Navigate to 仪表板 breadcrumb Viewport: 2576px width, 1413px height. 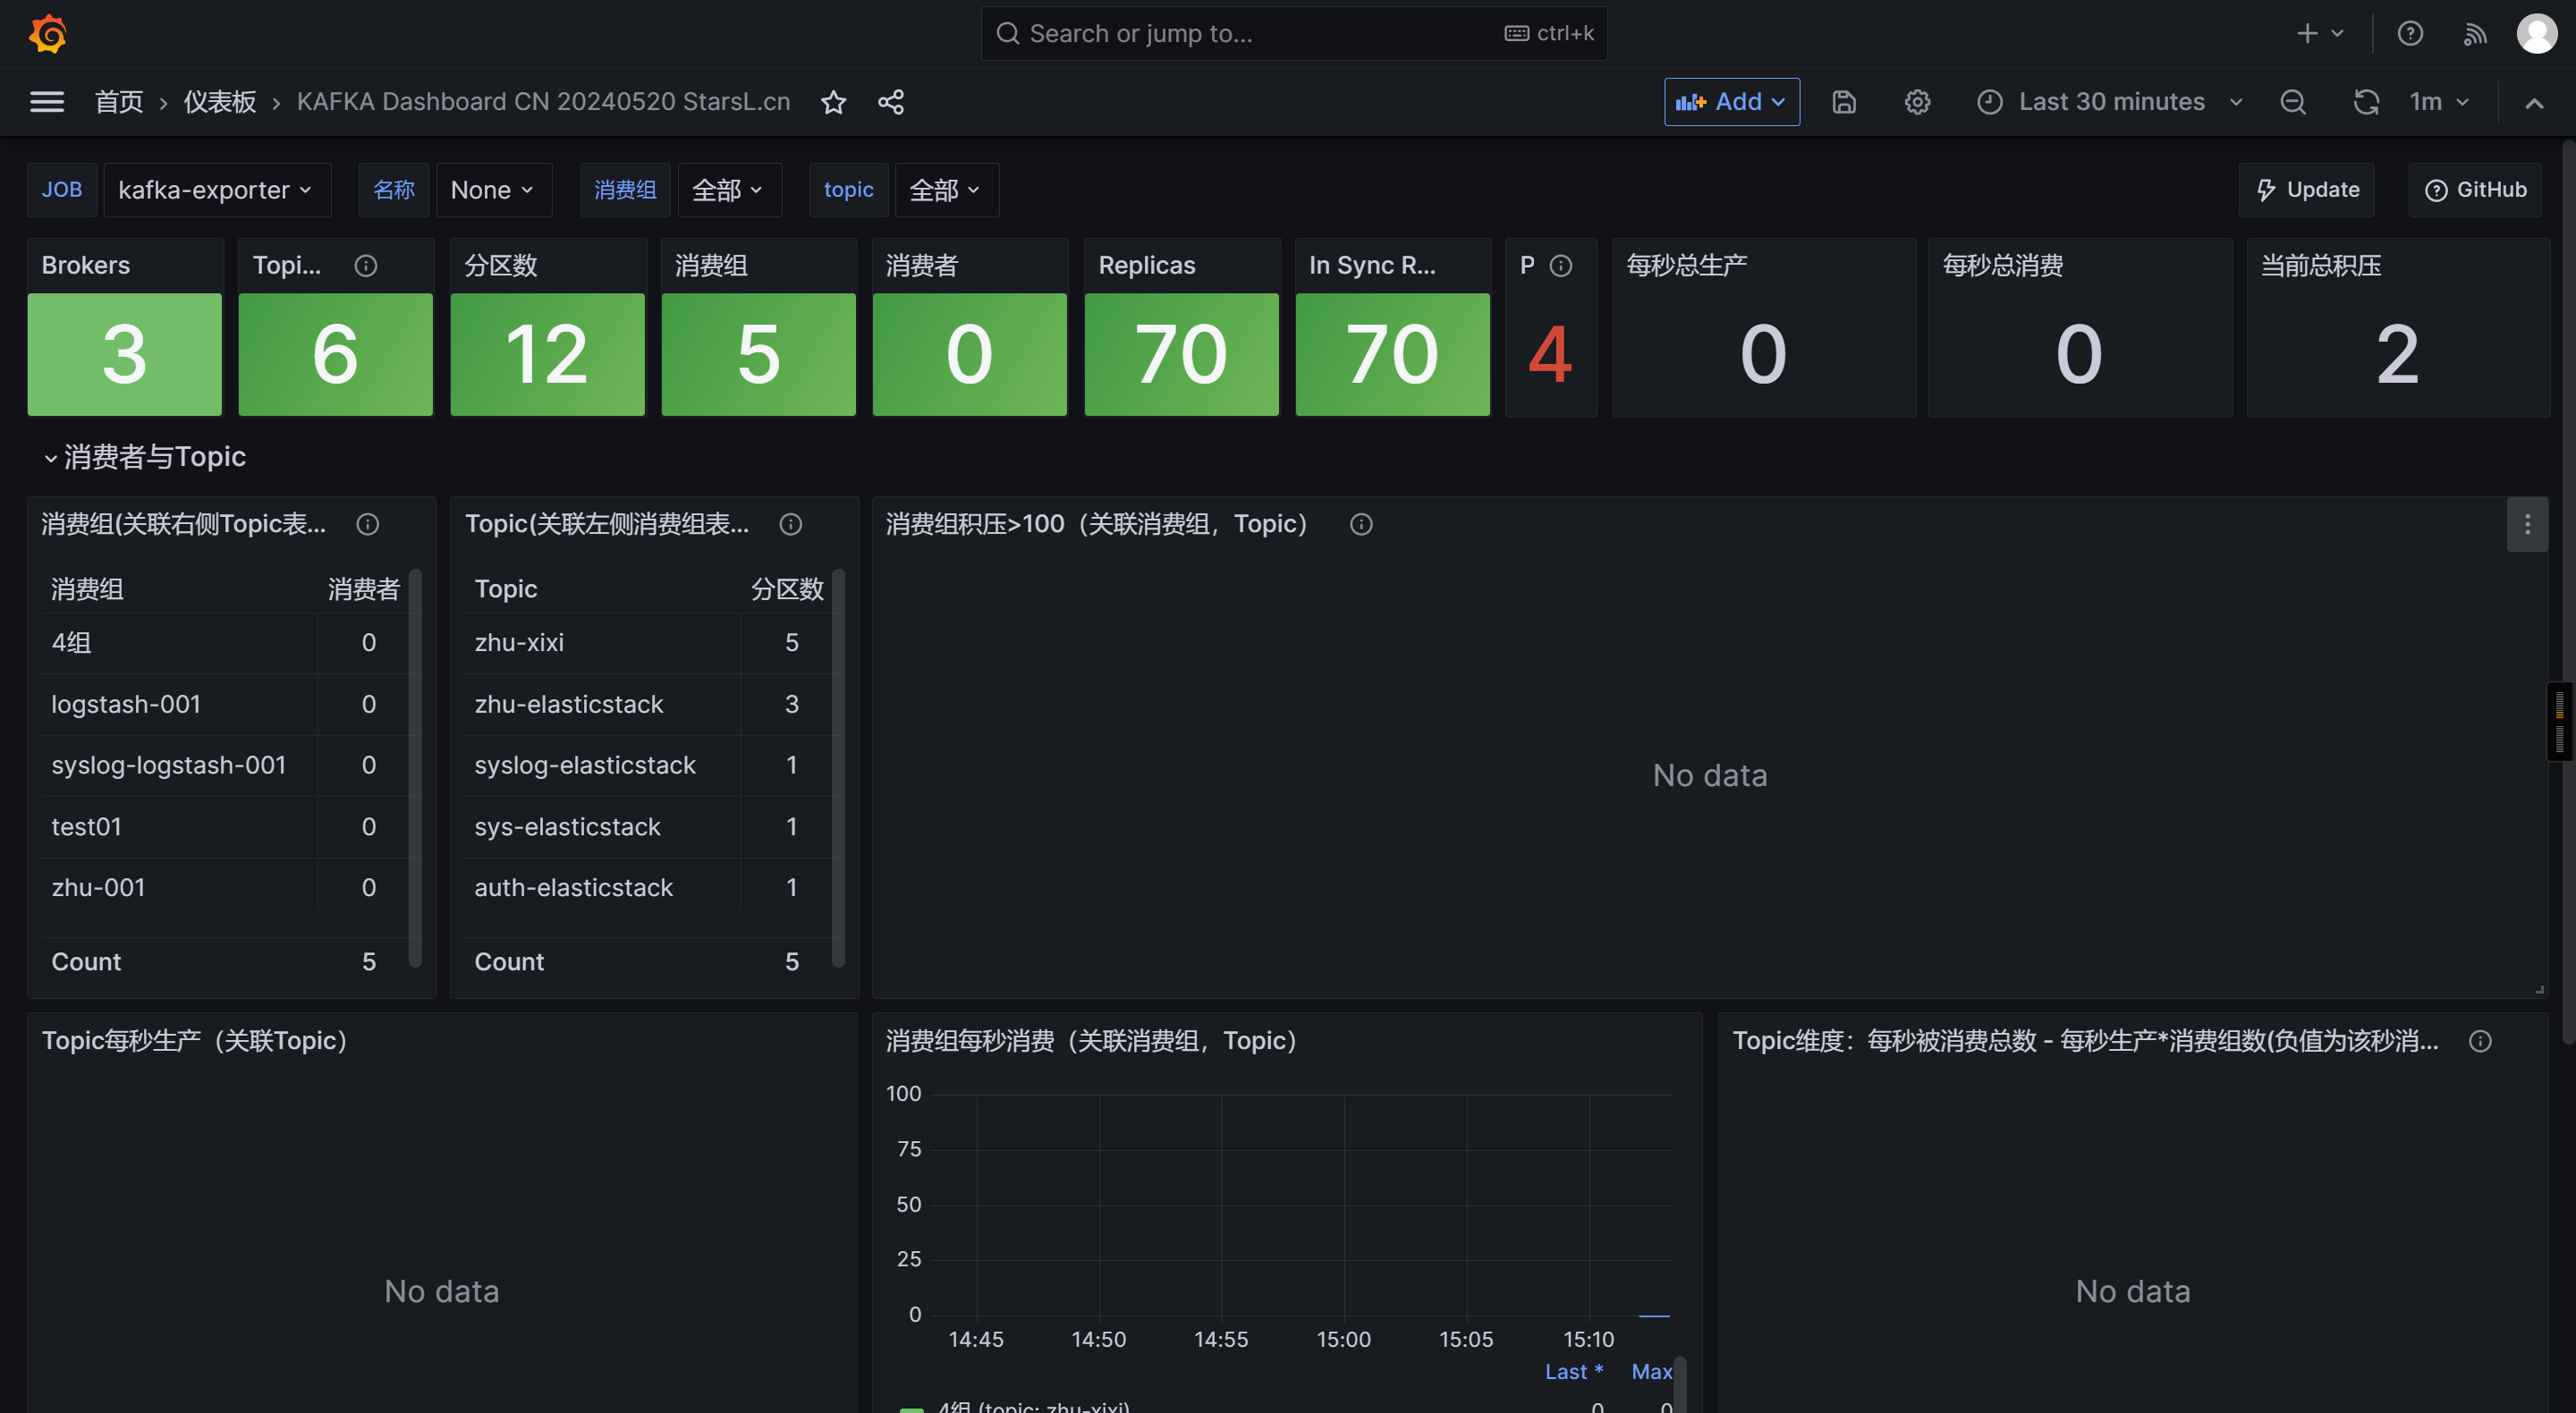tap(220, 102)
